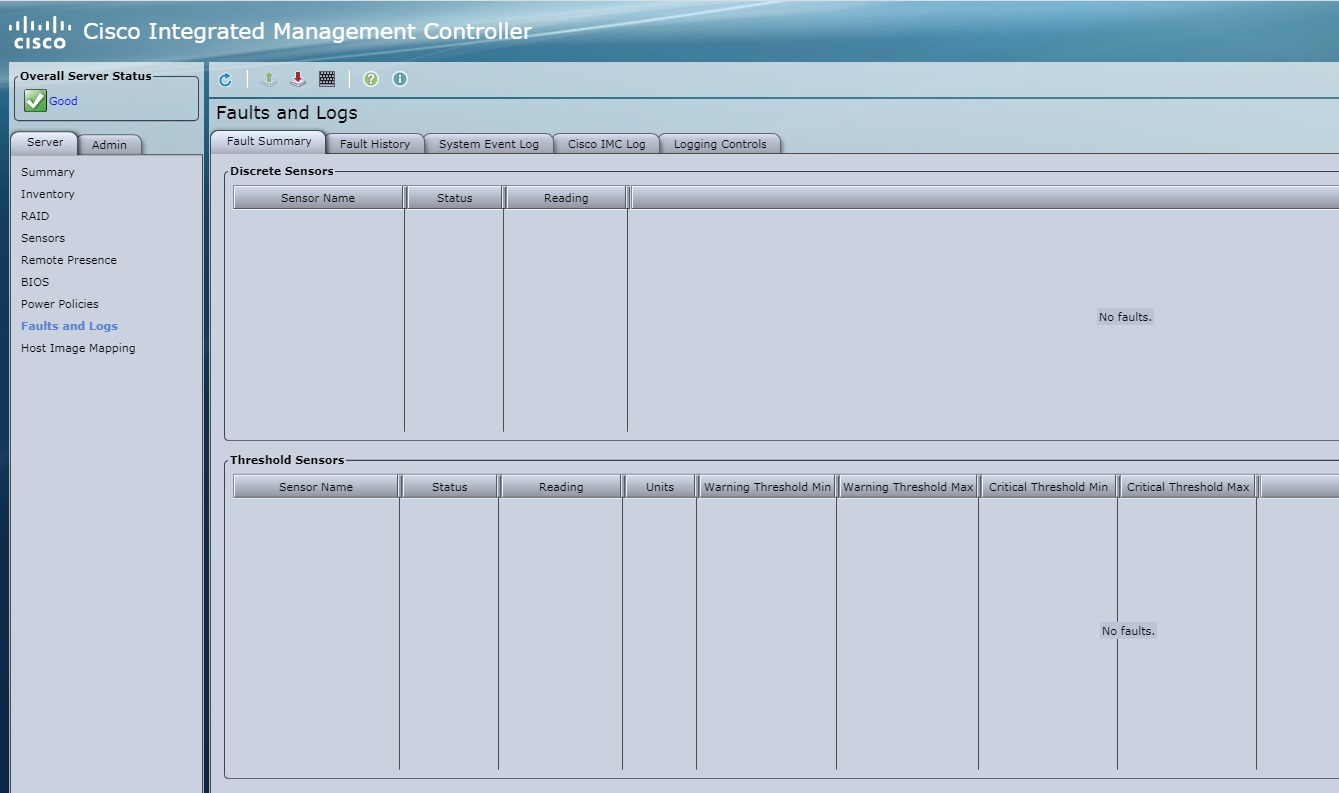Screen dimensions: 1339x793
Task: Open the Good server status link
Action: pos(63,101)
